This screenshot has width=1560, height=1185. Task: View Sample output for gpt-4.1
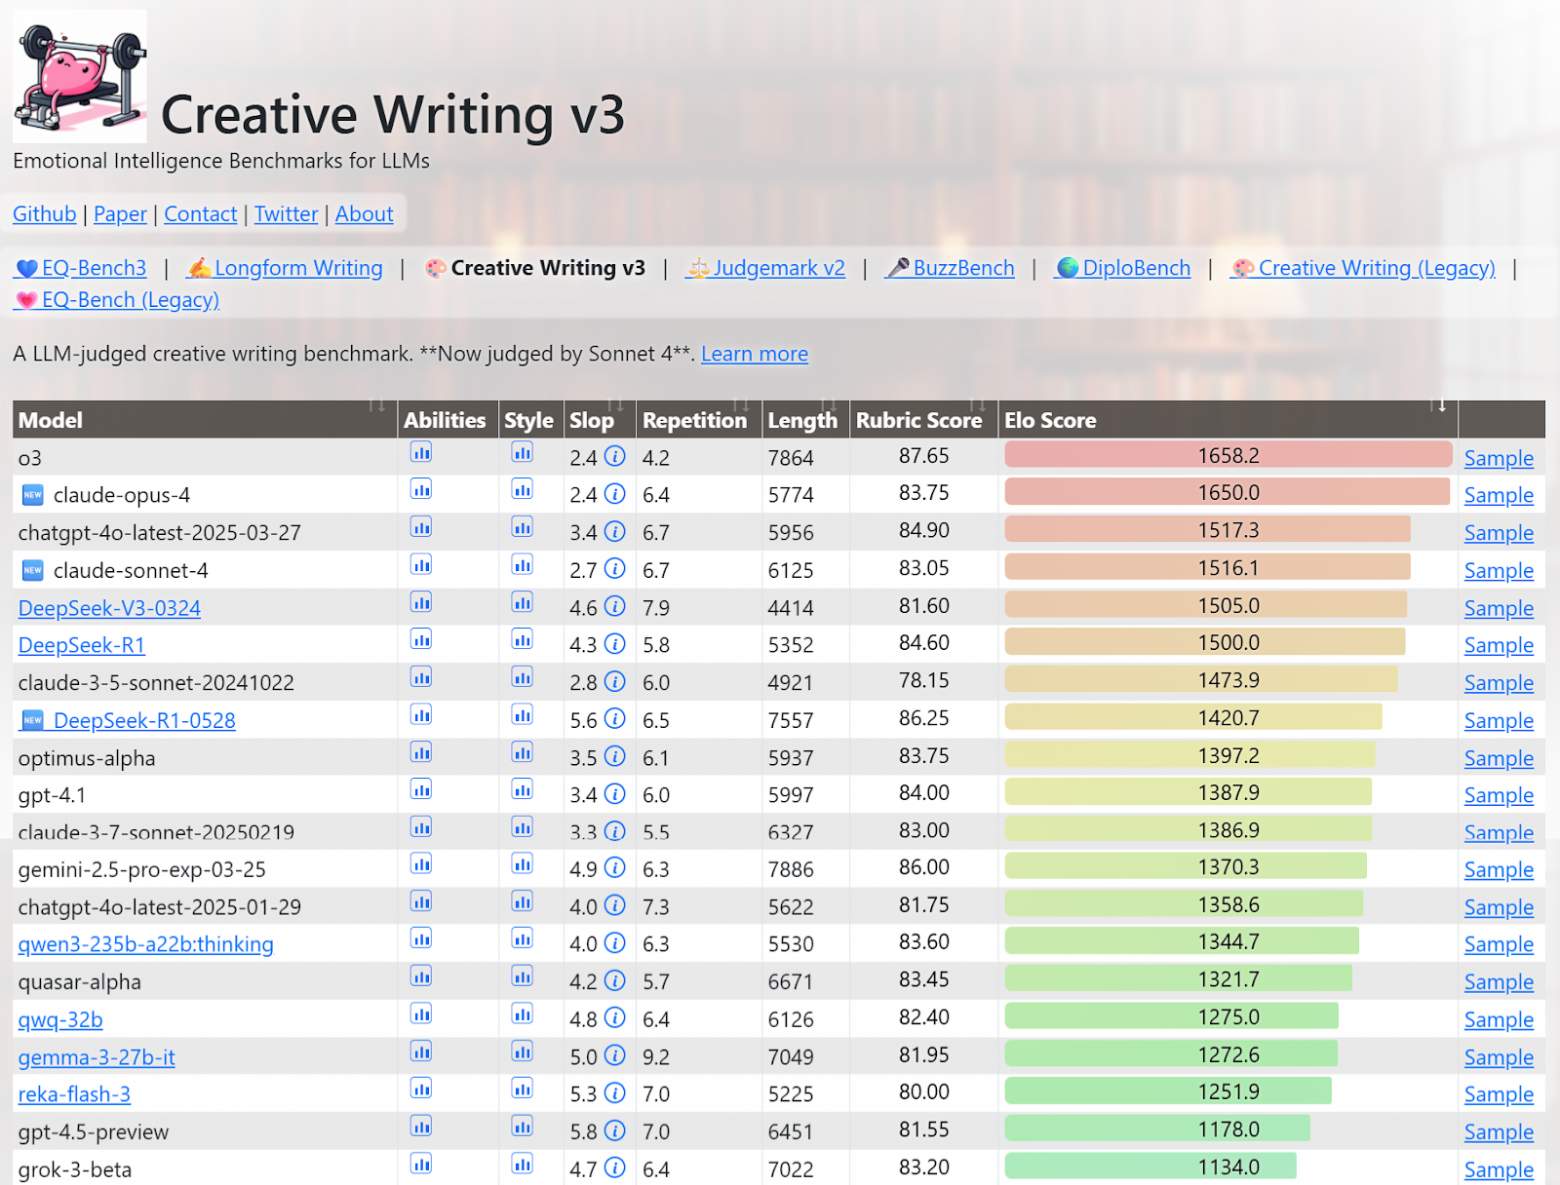click(x=1498, y=795)
